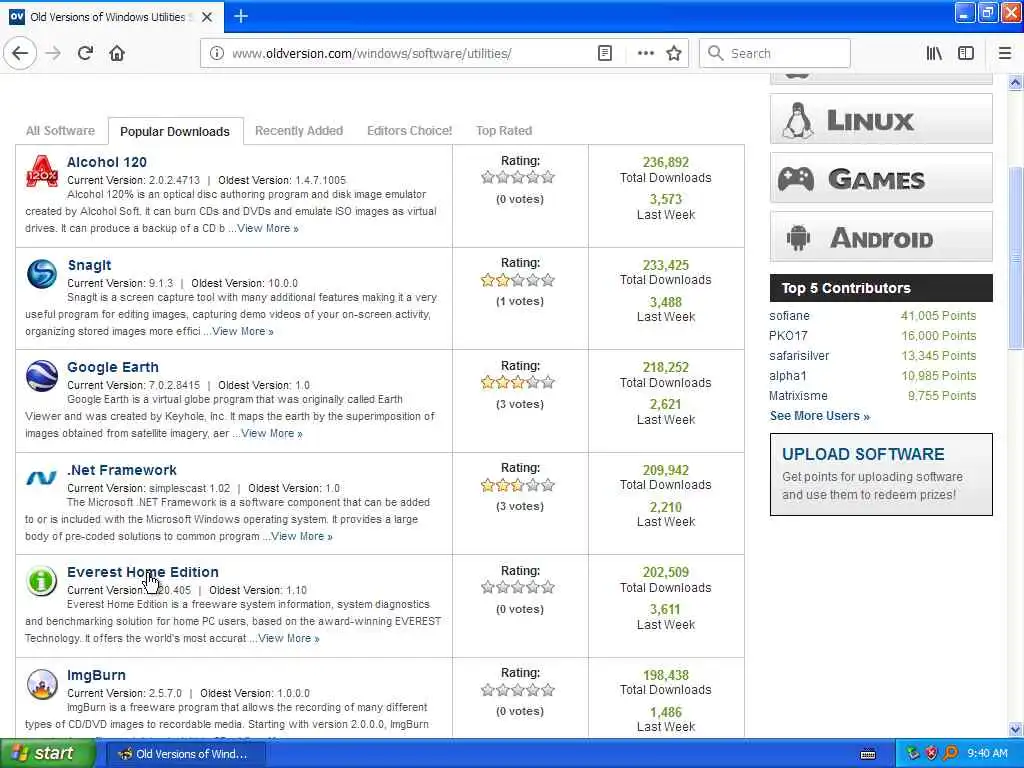Open page actions three-dot menu
Screen dimensions: 1024x768
(645, 53)
